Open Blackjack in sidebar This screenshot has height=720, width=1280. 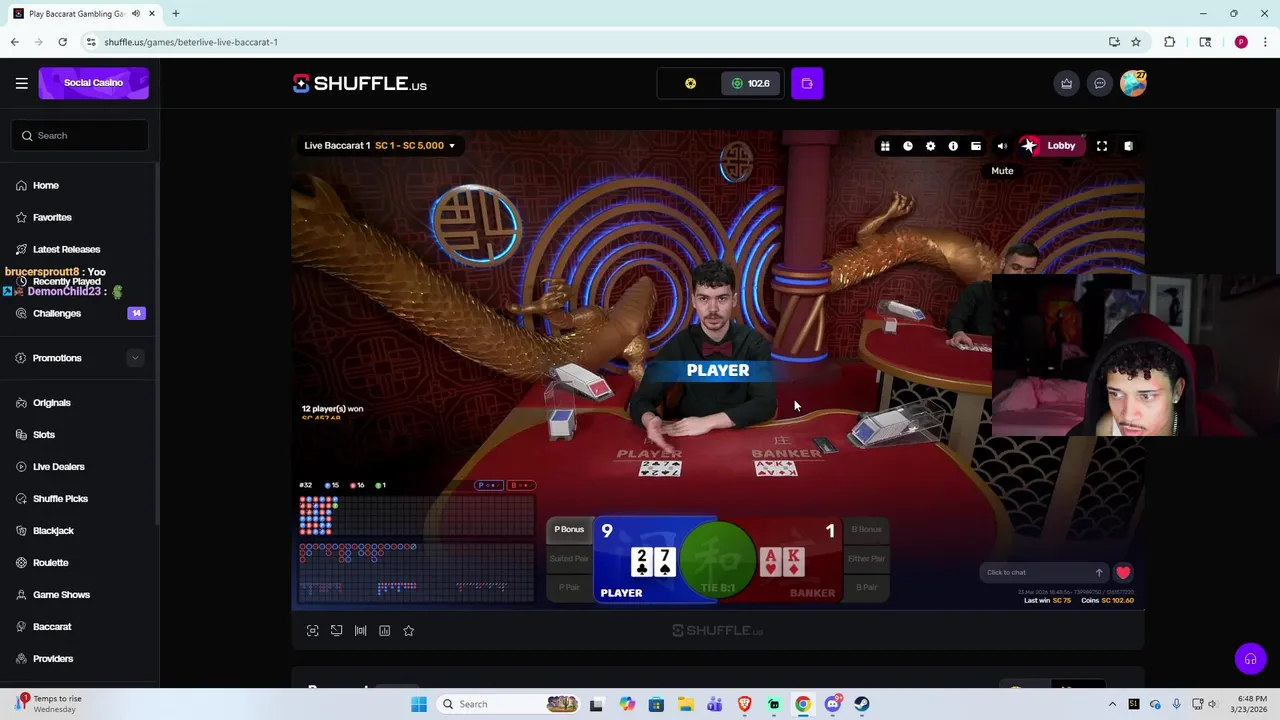[53, 530]
